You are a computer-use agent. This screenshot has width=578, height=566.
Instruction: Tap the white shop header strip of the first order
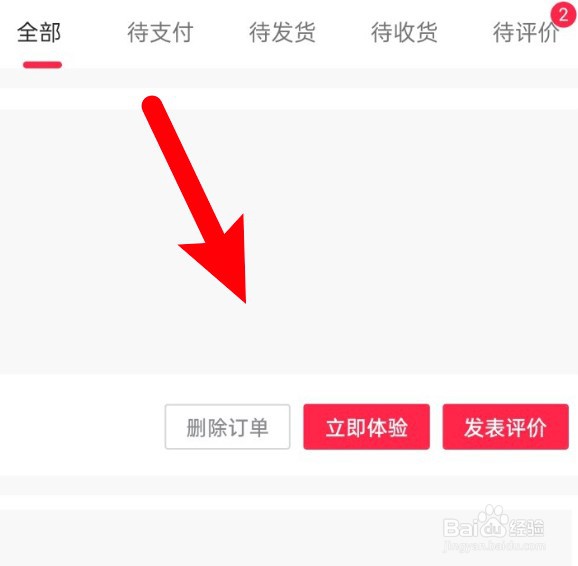point(289,98)
